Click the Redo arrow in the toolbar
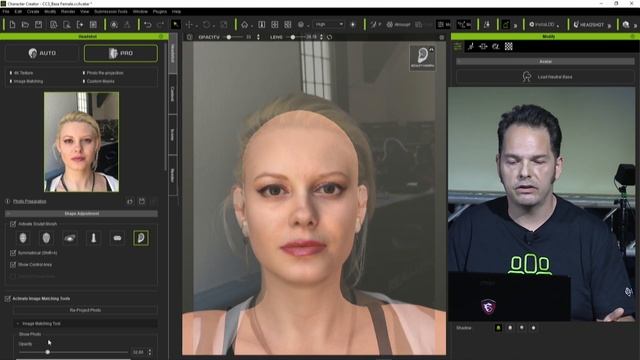640x360 pixels. [160, 25]
